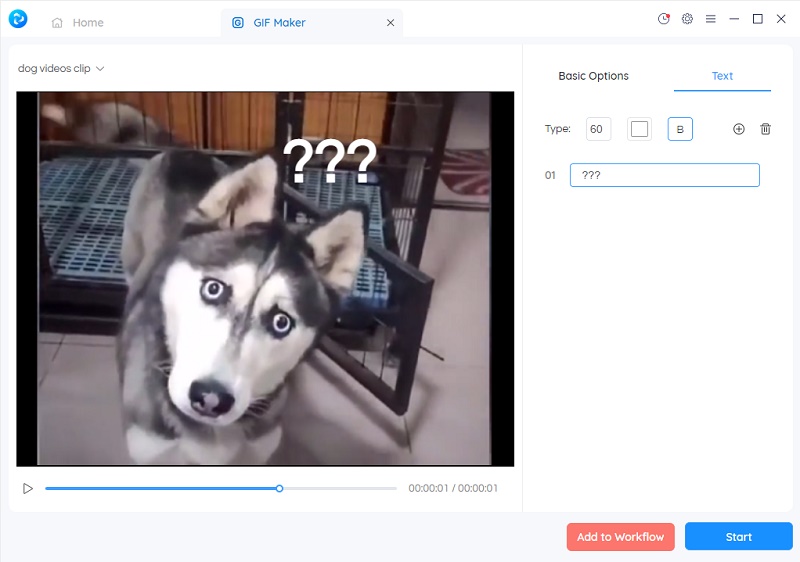Click the GIF Maker tab icon
The height and width of the screenshot is (562, 800).
(238, 23)
